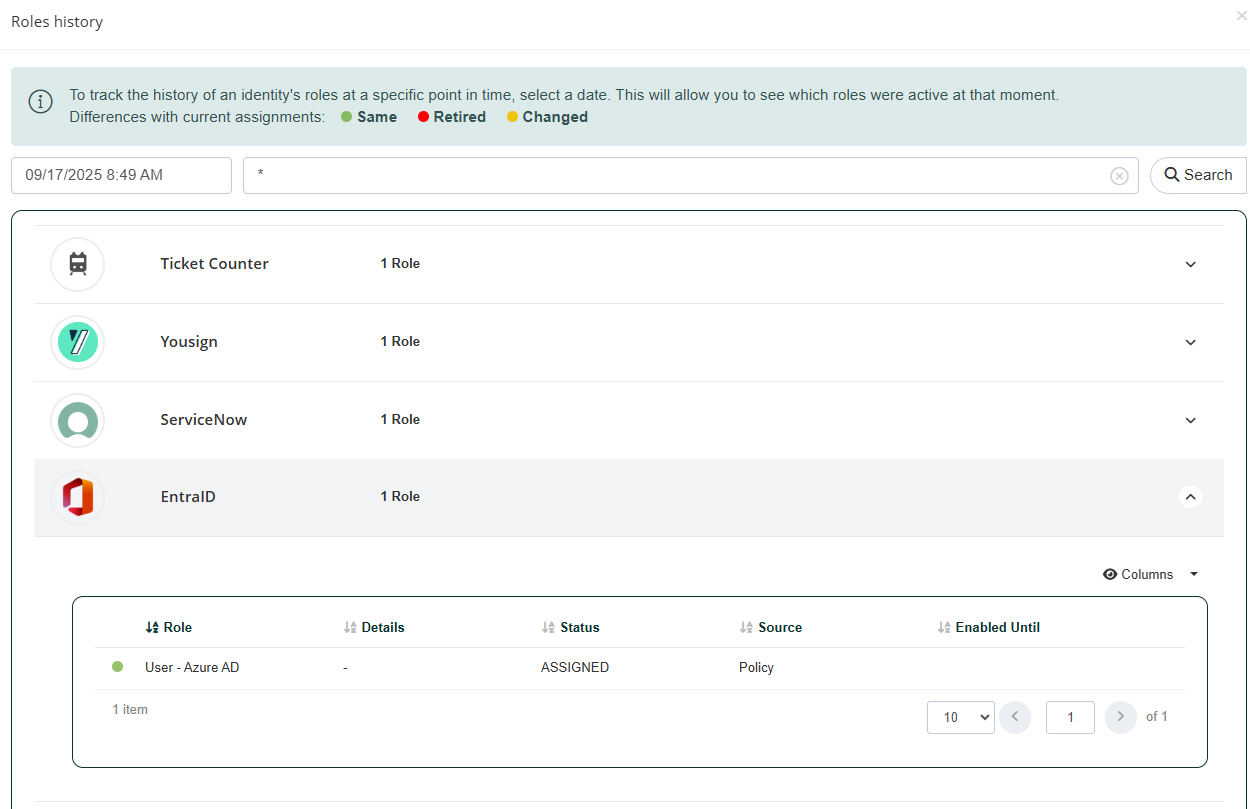Expand the Ticket Counter row chevron
Screen dimensions: 1250x809
1190,265
